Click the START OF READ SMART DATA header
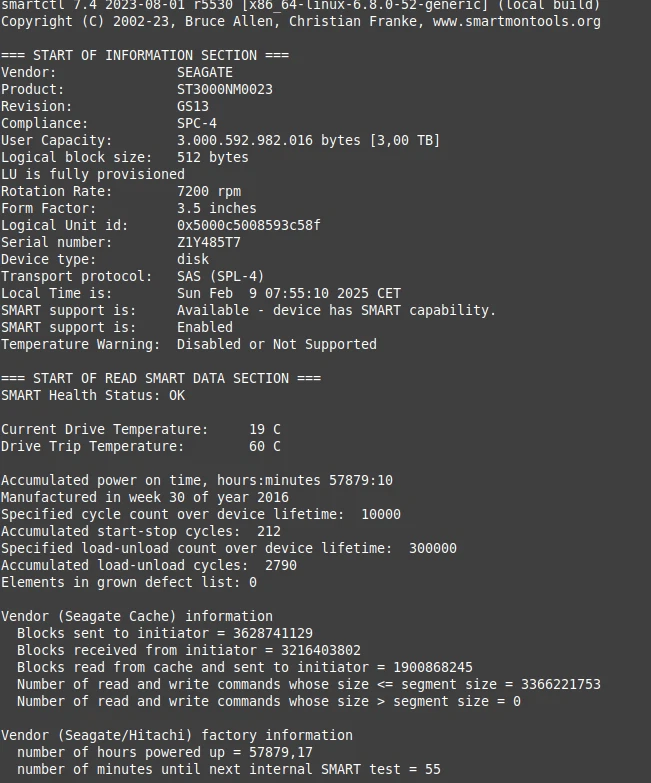Screen dimensions: 651x783 (x=161, y=379)
